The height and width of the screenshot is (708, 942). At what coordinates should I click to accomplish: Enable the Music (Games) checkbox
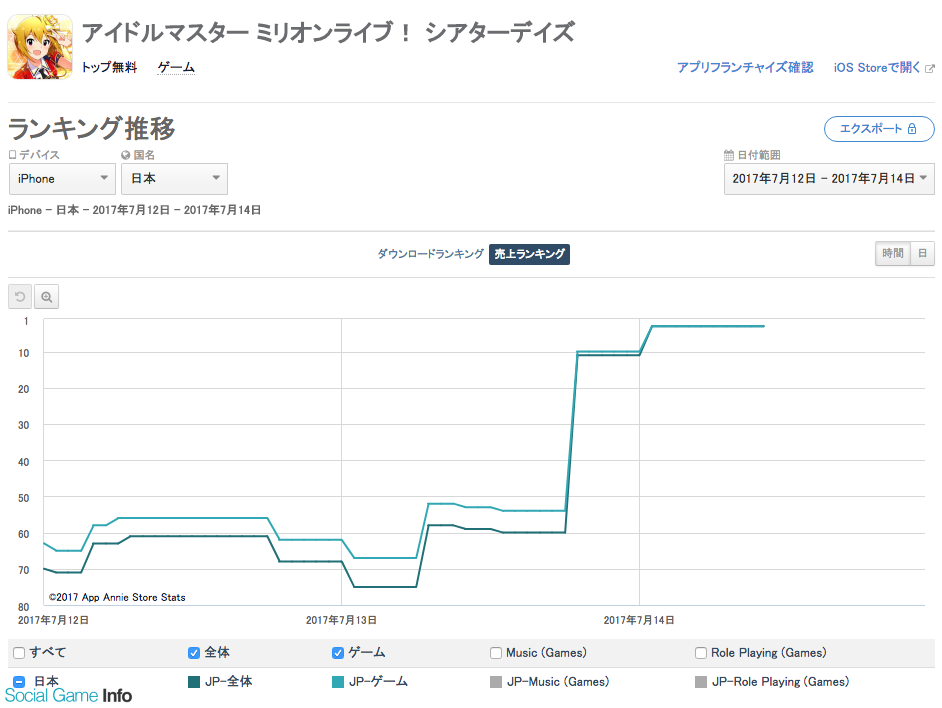(496, 653)
